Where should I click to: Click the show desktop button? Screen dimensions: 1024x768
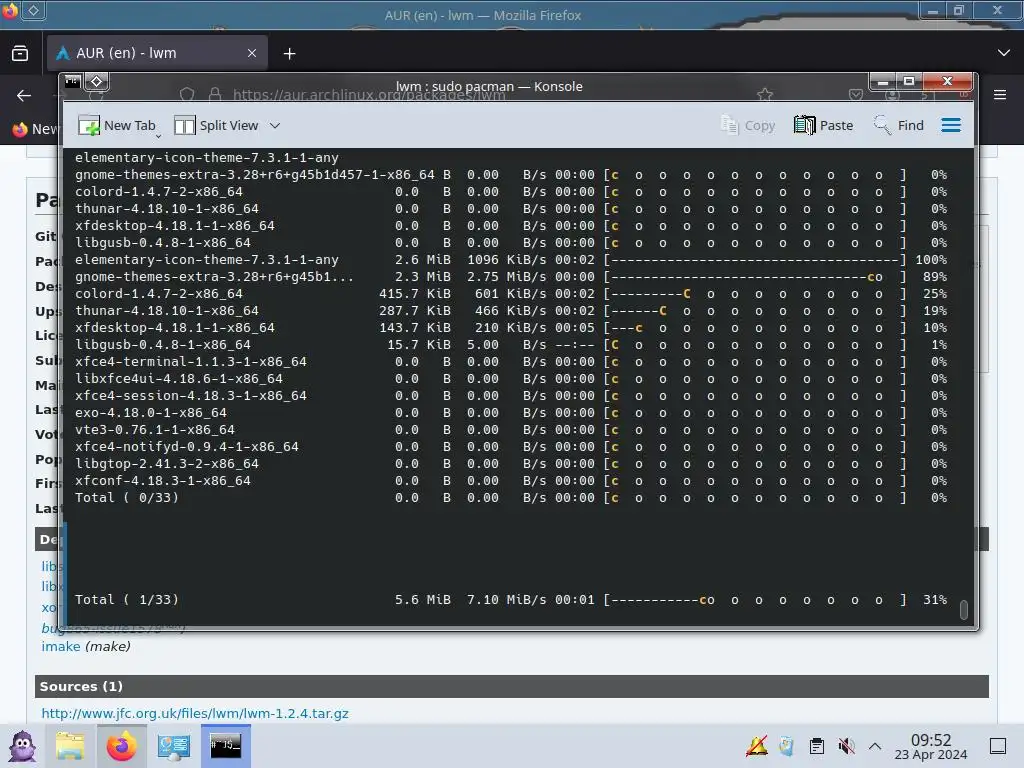coord(998,746)
